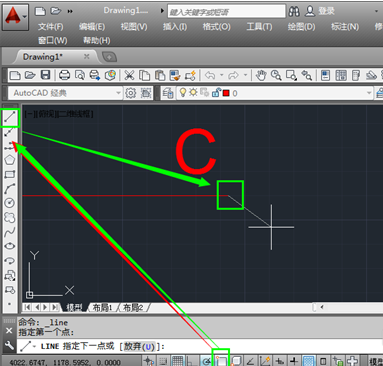This screenshot has height=366, width=383.
Task: Click the Undo arrow icon
Action: point(210,75)
